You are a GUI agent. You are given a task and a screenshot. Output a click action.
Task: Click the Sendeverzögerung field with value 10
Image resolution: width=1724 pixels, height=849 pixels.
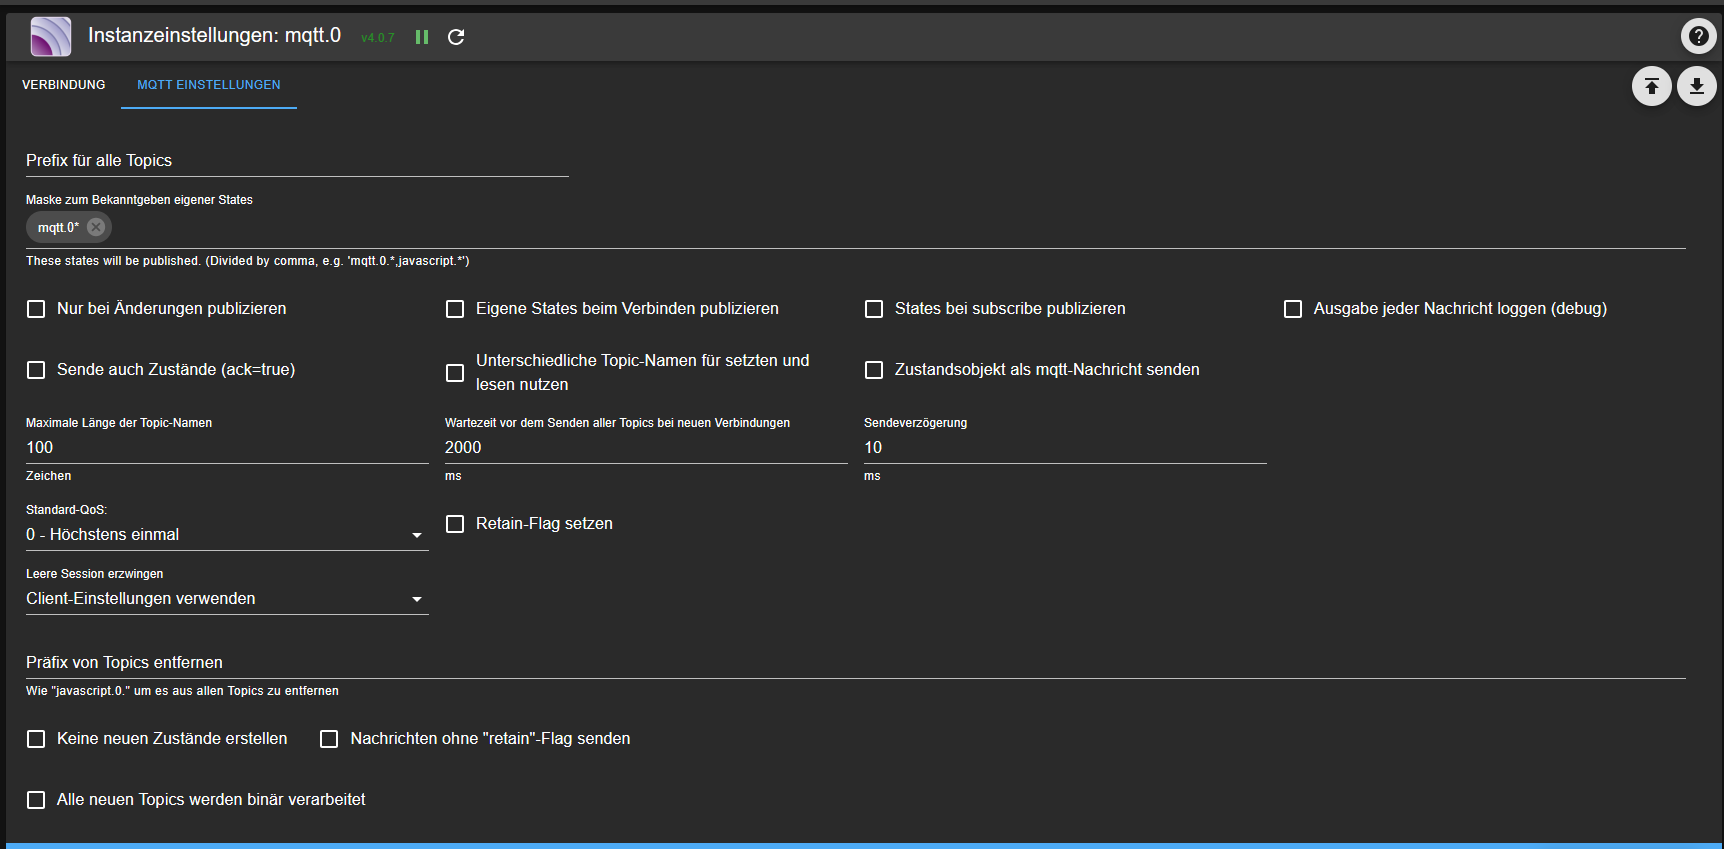pos(1065,448)
